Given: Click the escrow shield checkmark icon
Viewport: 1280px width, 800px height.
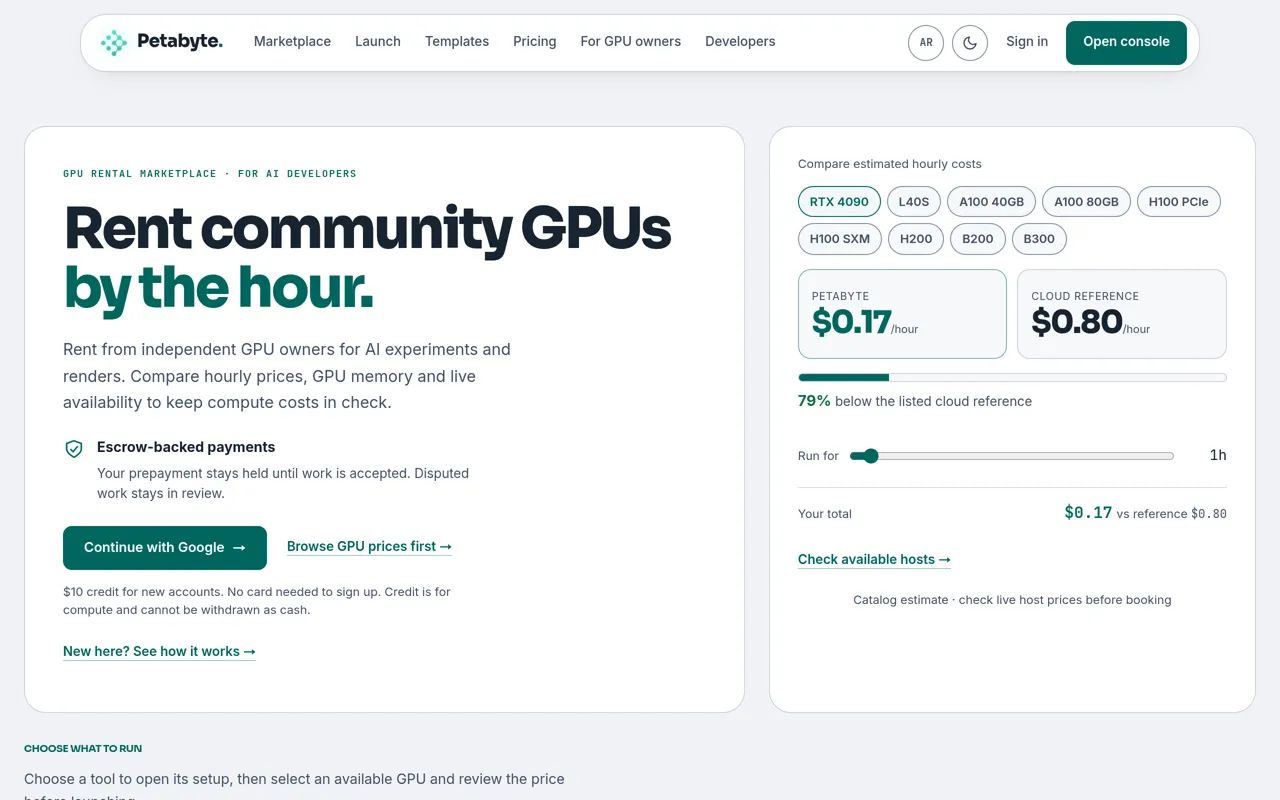Looking at the screenshot, I should click(74, 449).
